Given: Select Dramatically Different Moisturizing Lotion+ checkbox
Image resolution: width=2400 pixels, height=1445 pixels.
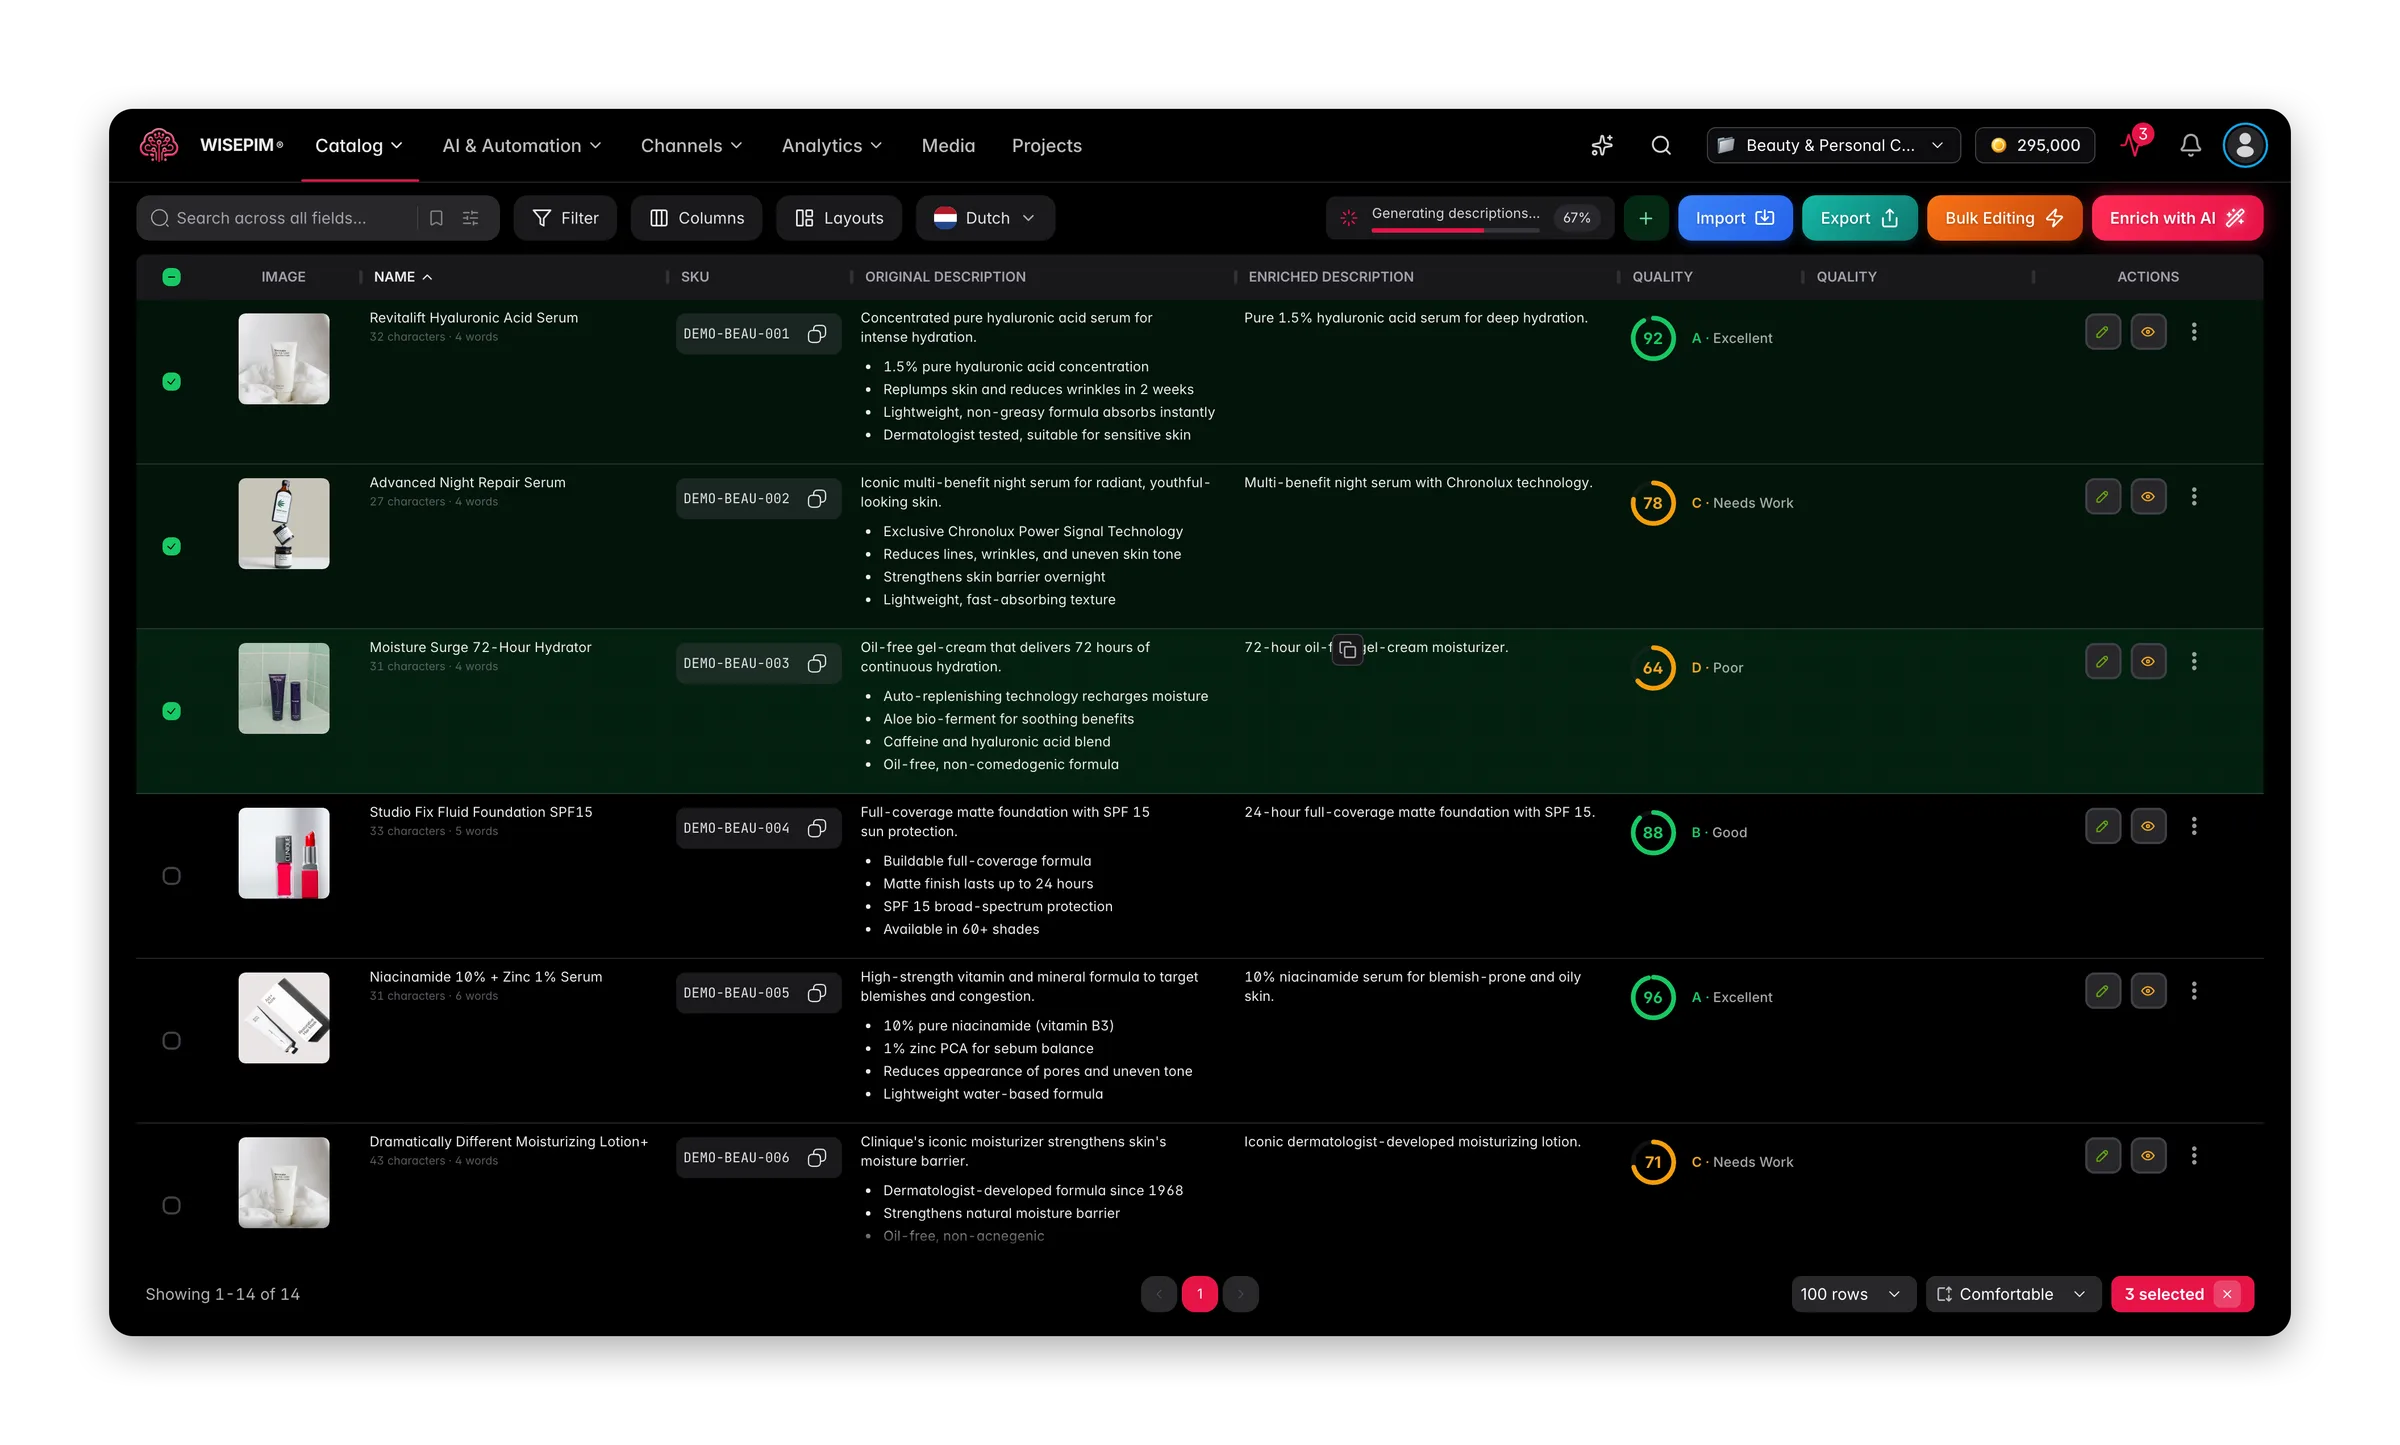Looking at the screenshot, I should point(172,1206).
